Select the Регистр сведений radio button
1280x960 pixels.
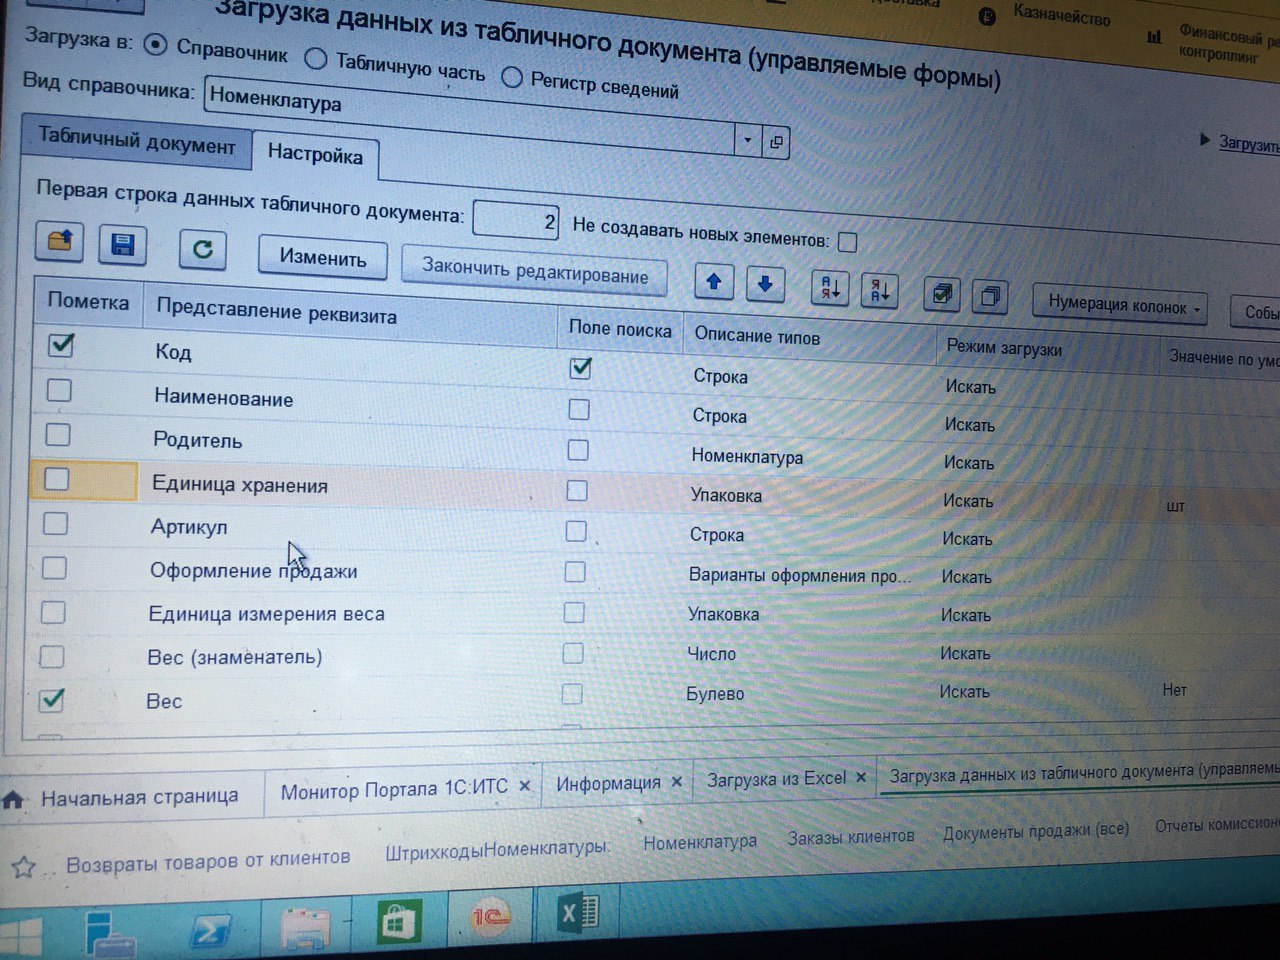(512, 77)
